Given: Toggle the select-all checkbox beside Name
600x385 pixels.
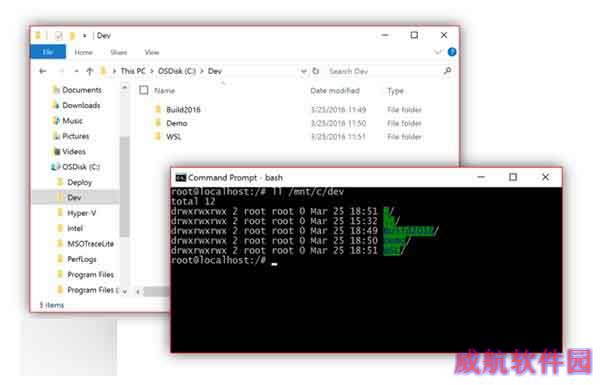Looking at the screenshot, I should coord(143,90).
